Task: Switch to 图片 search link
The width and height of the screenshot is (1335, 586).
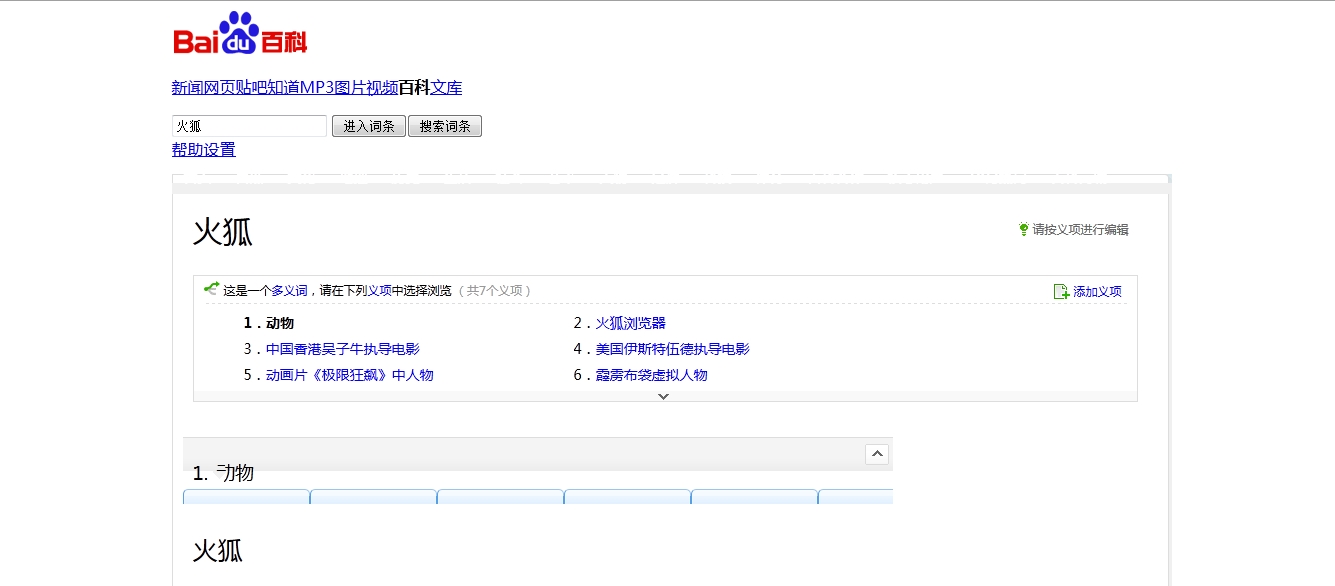Action: (x=351, y=88)
